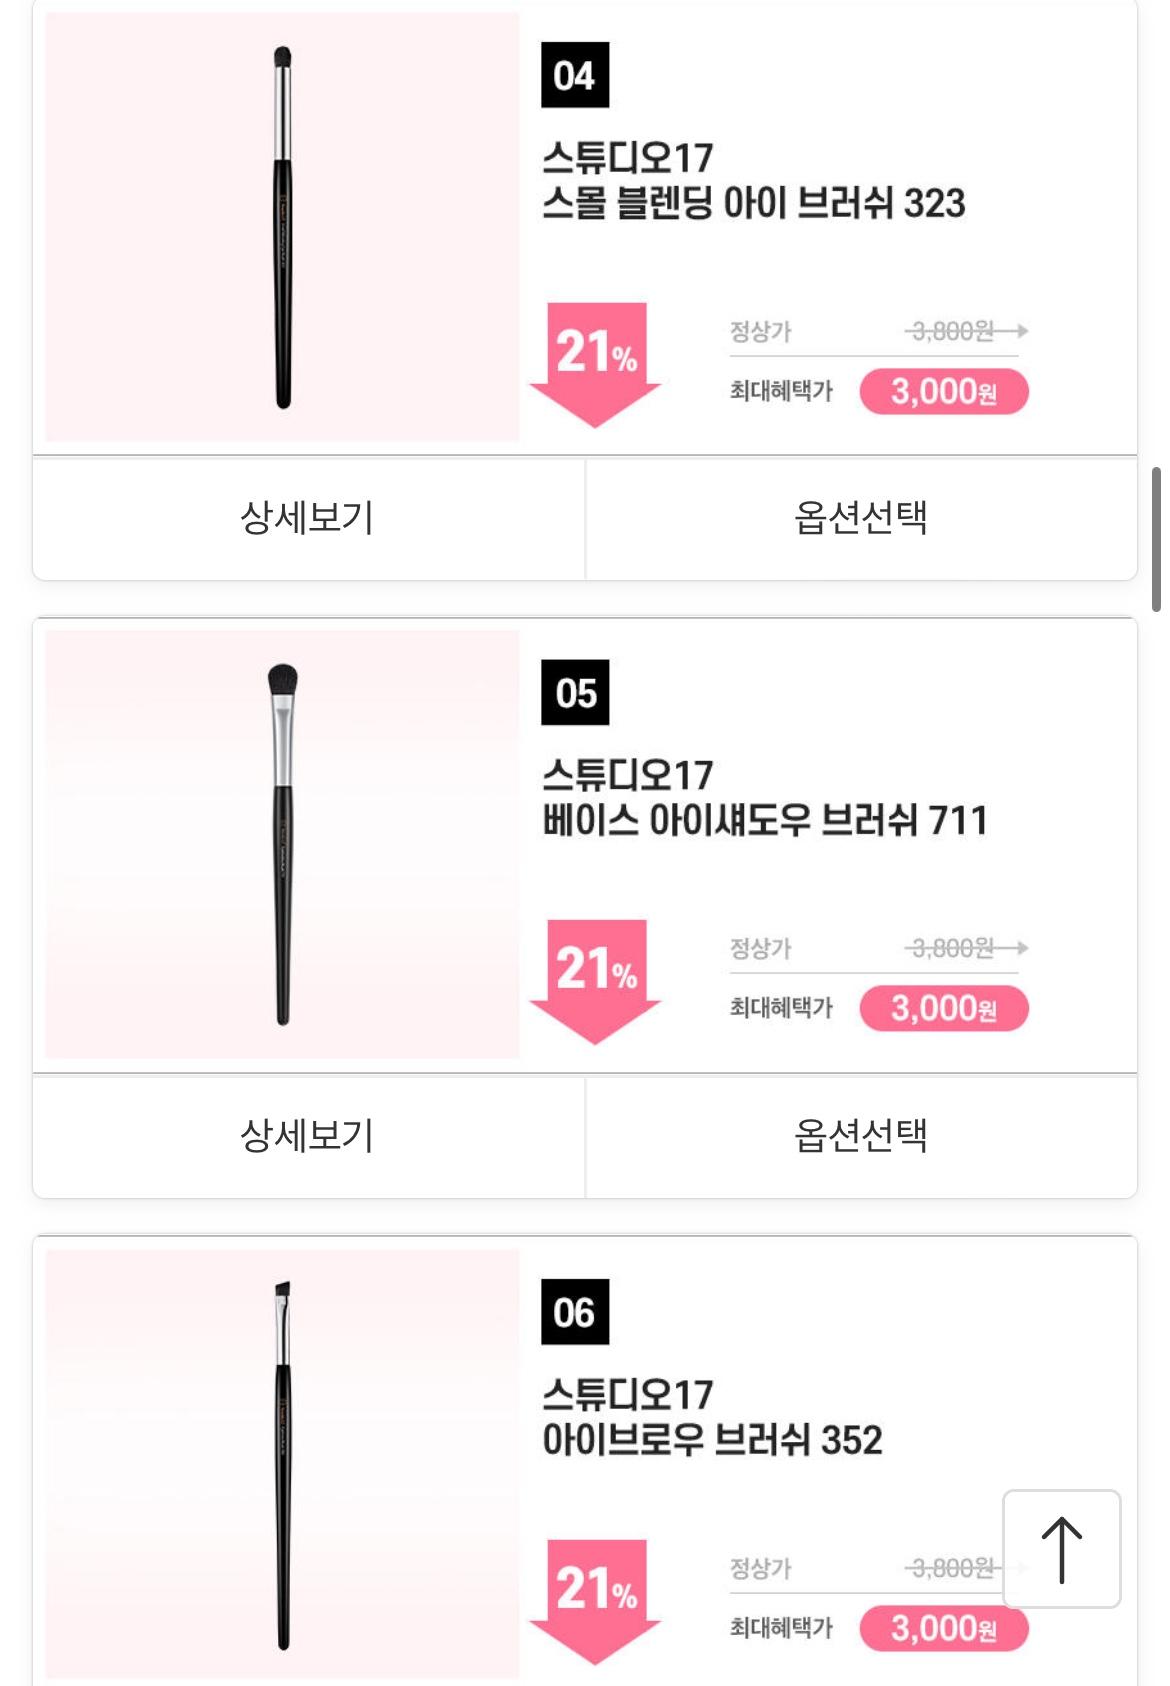Select the Small Blending Eye Brush 323 image
This screenshot has width=1170, height=1686.
coord(282,227)
